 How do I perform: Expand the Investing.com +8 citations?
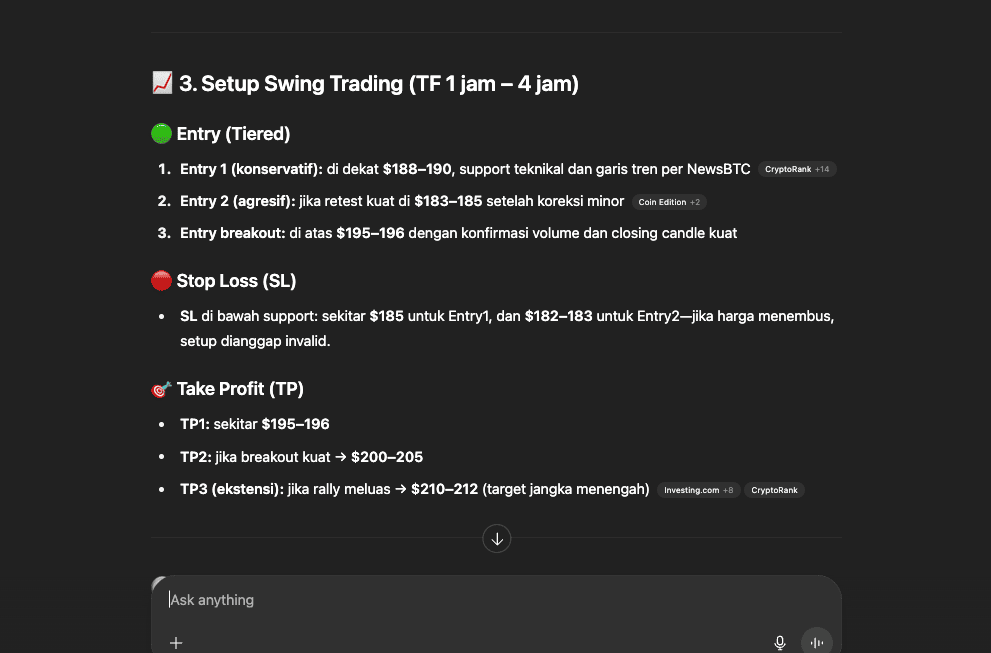point(698,490)
